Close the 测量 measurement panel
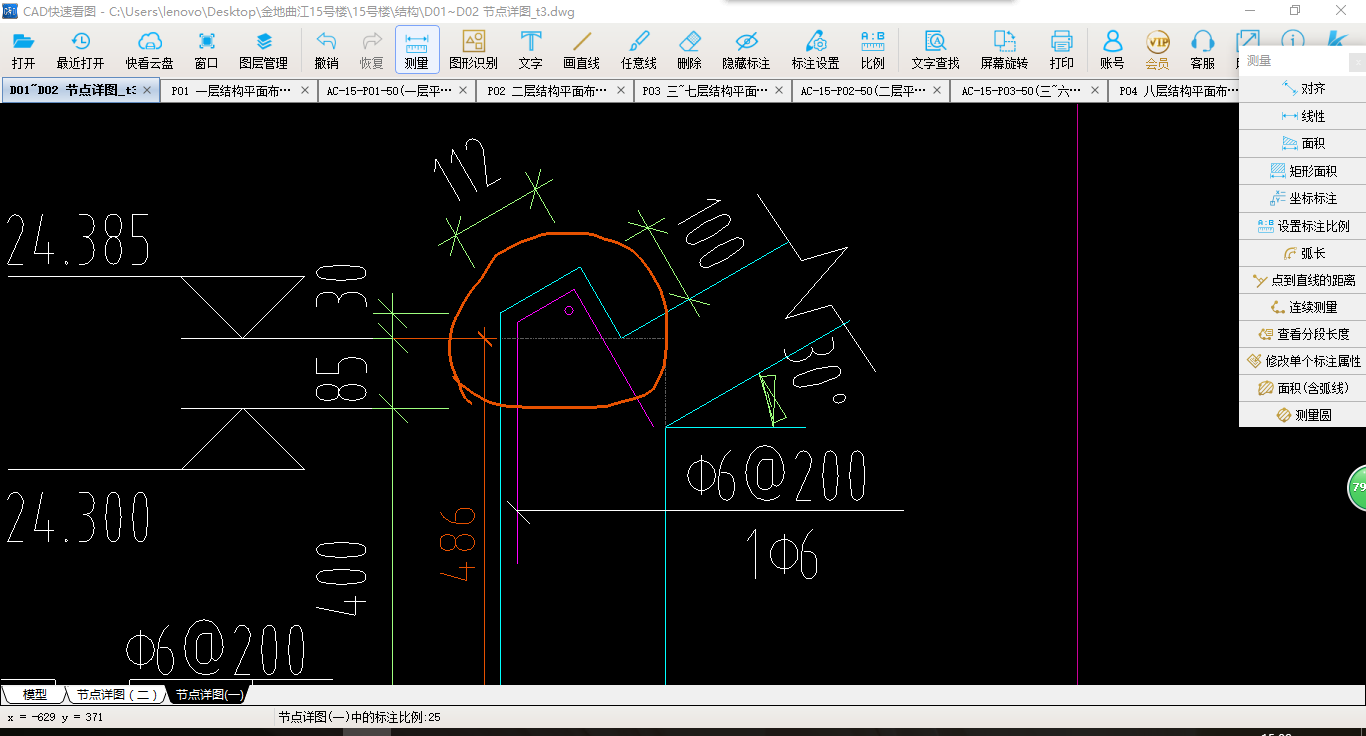This screenshot has width=1366, height=736. [x=1357, y=62]
